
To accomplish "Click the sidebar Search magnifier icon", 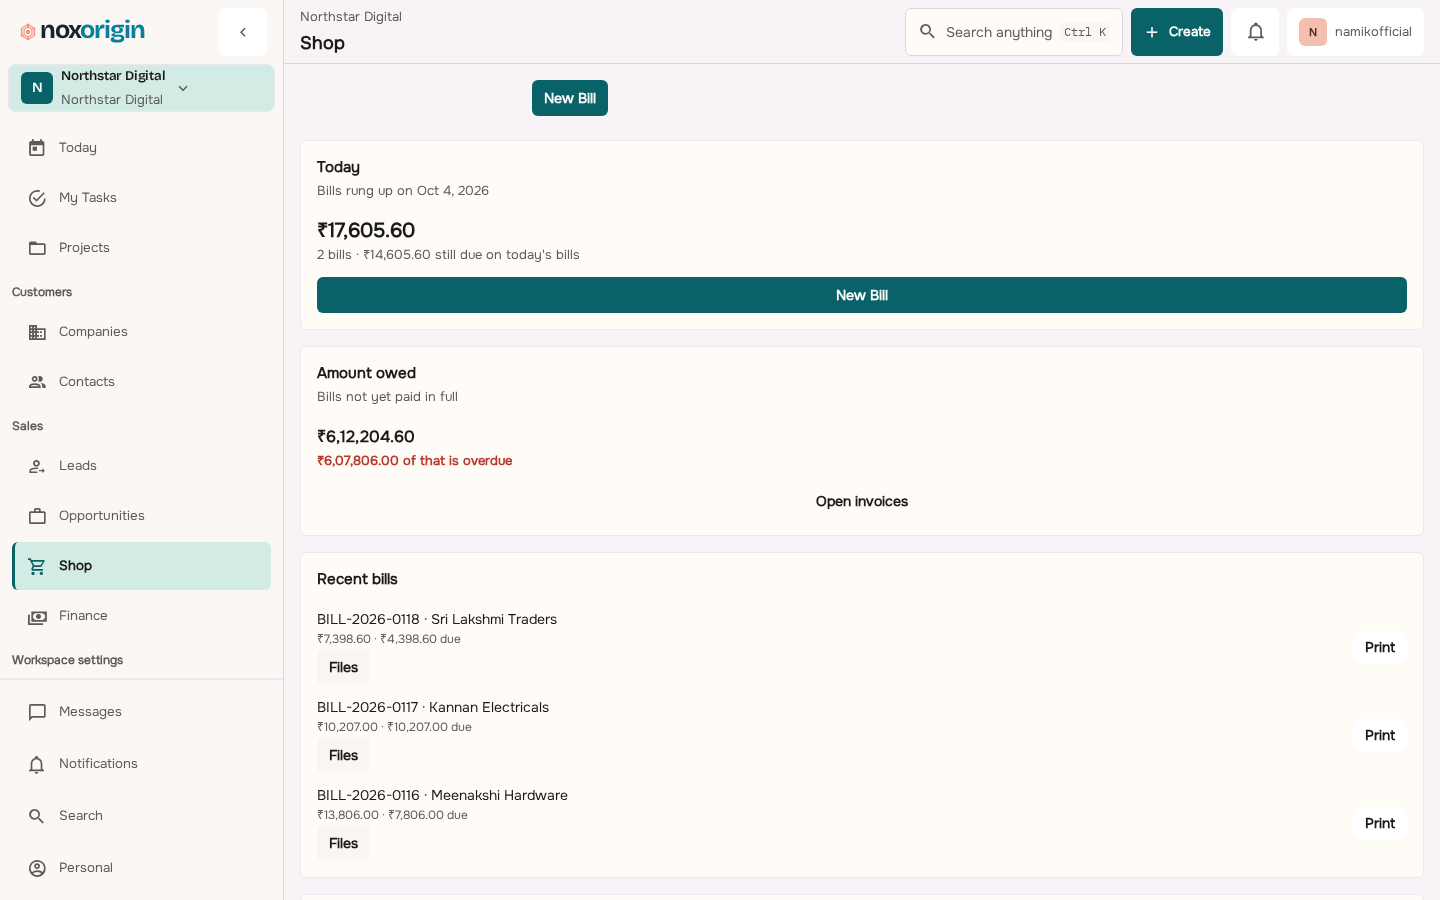I will pos(37,816).
